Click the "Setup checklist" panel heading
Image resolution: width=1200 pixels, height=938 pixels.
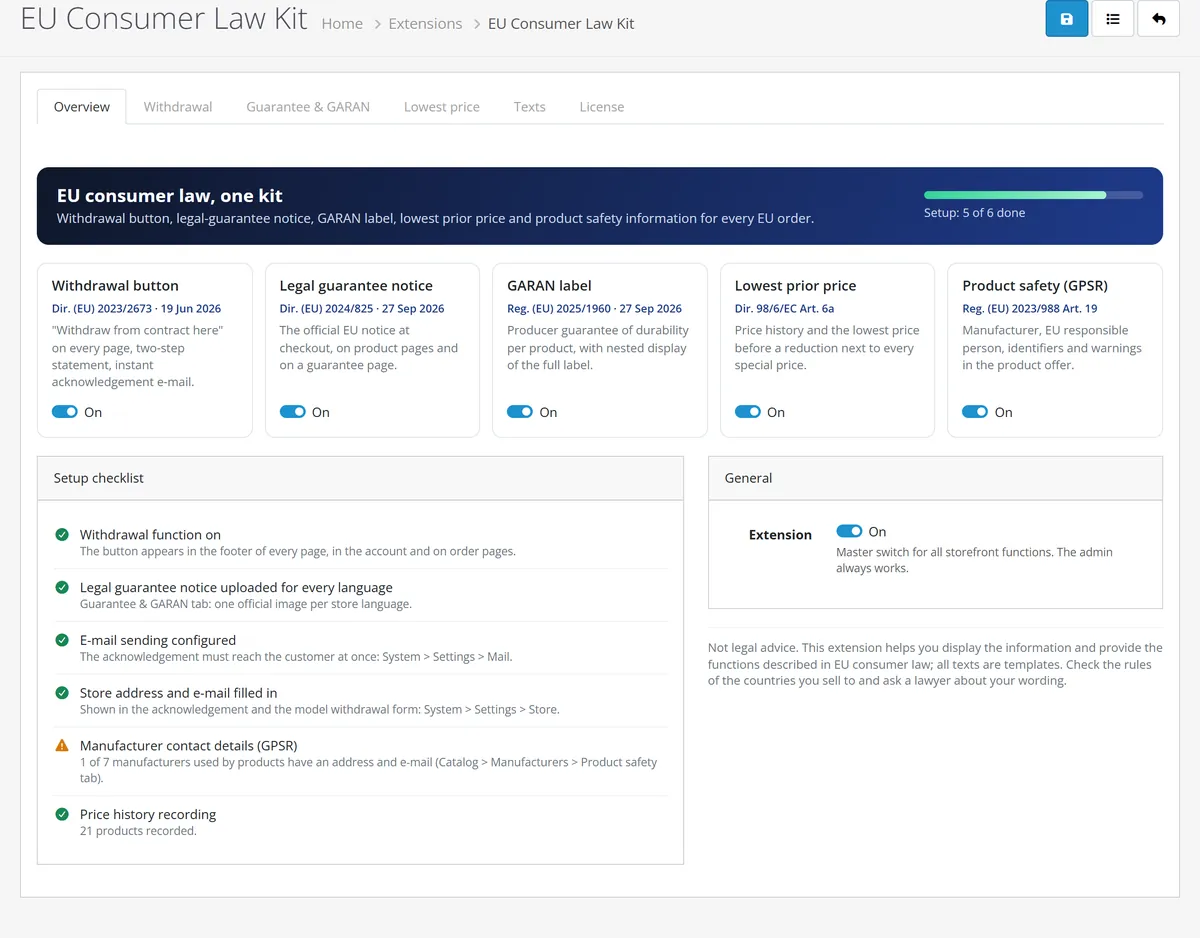point(99,478)
